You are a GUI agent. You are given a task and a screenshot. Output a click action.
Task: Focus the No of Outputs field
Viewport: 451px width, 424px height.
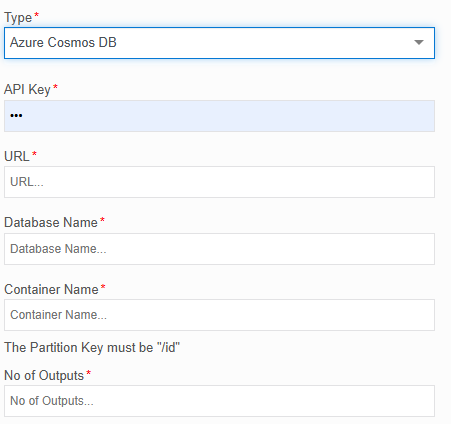[219, 401]
